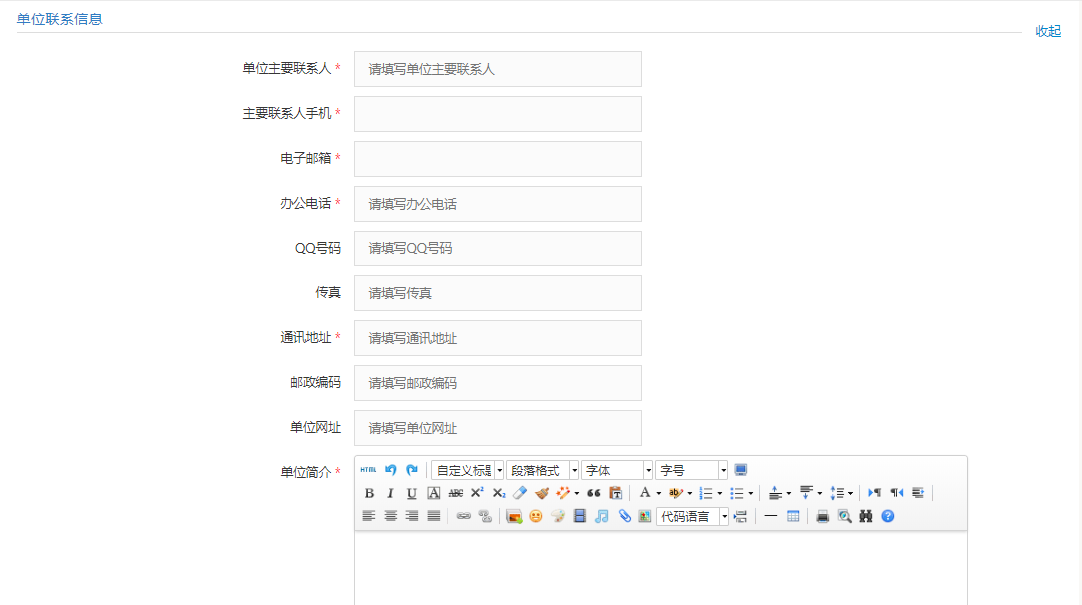This screenshot has height=605, width=1082.
Task: Insert a hyperlink in editor
Action: point(463,517)
